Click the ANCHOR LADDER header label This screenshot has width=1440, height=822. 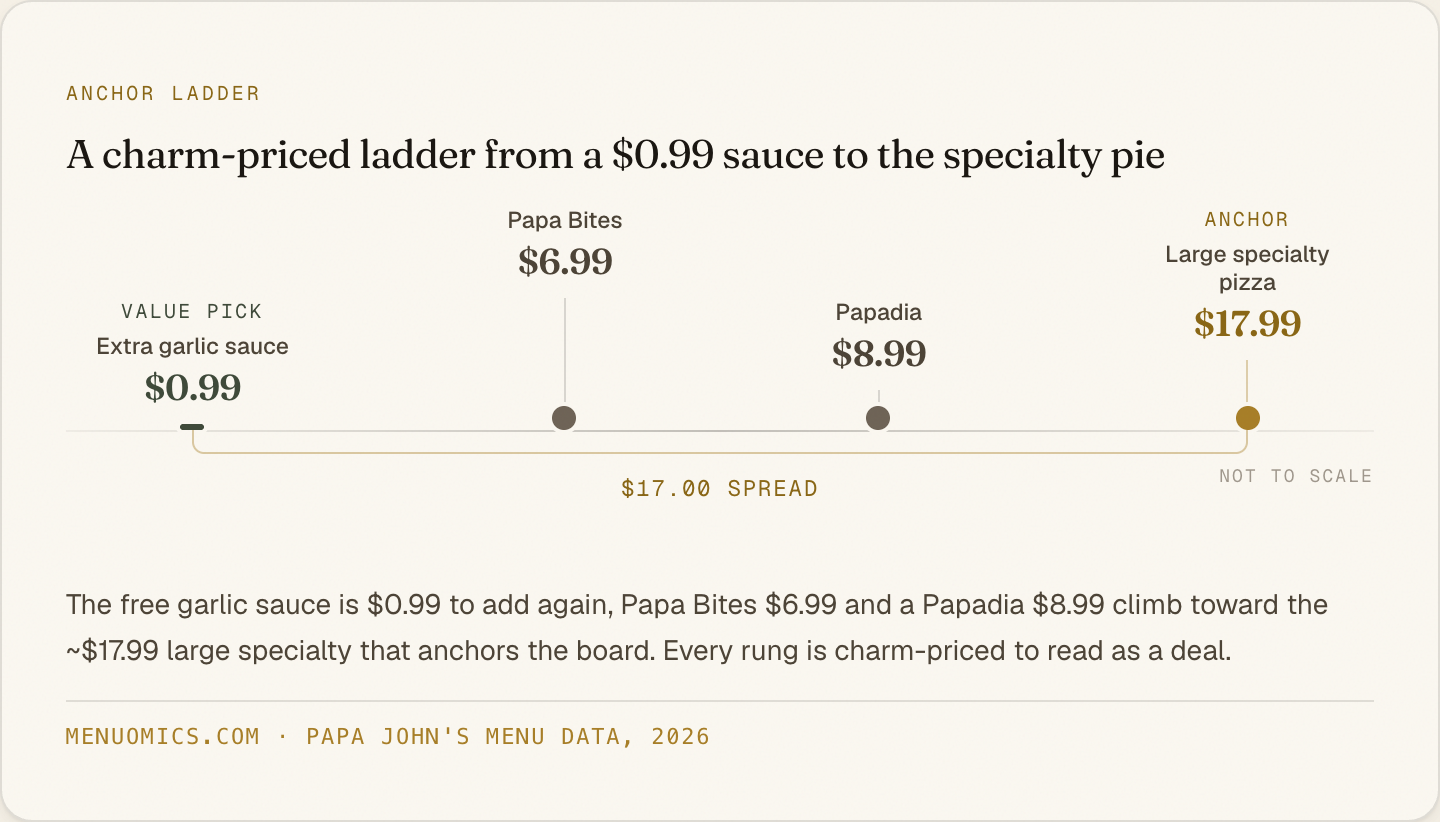click(x=163, y=94)
